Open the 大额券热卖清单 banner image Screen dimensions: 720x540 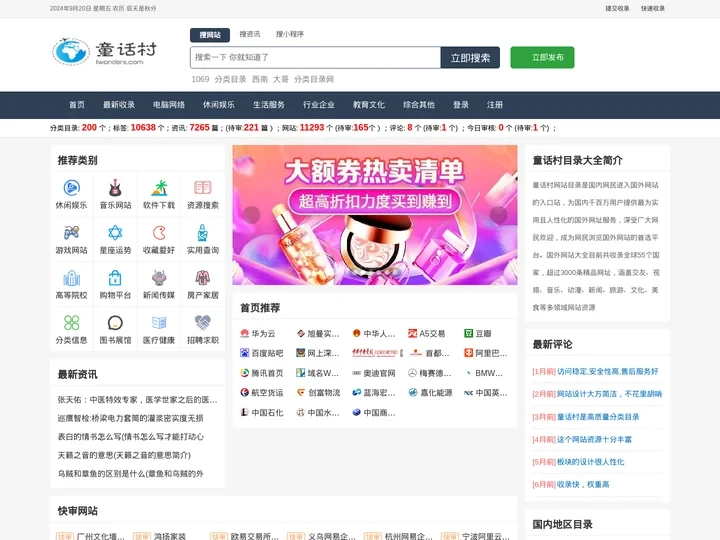pyautogui.click(x=375, y=215)
